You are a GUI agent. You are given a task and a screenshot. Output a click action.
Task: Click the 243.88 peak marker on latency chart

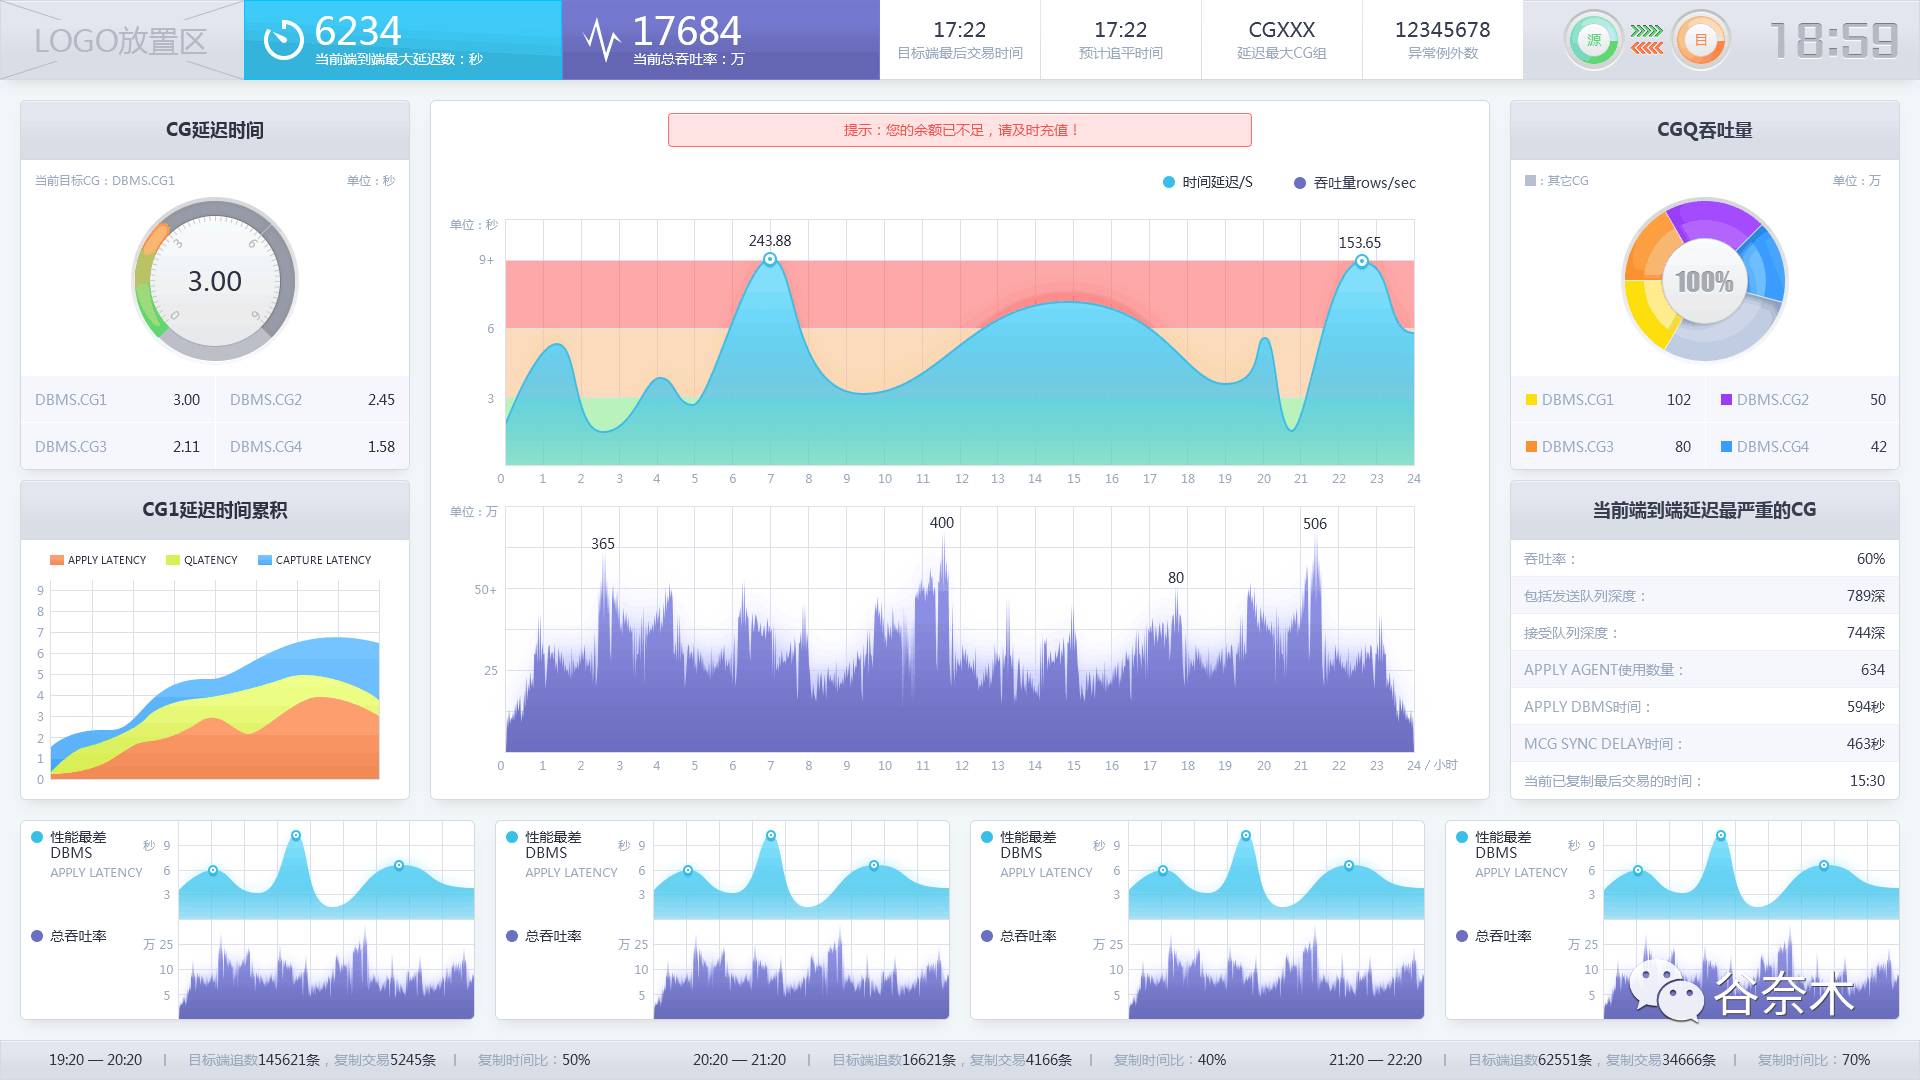[770, 259]
